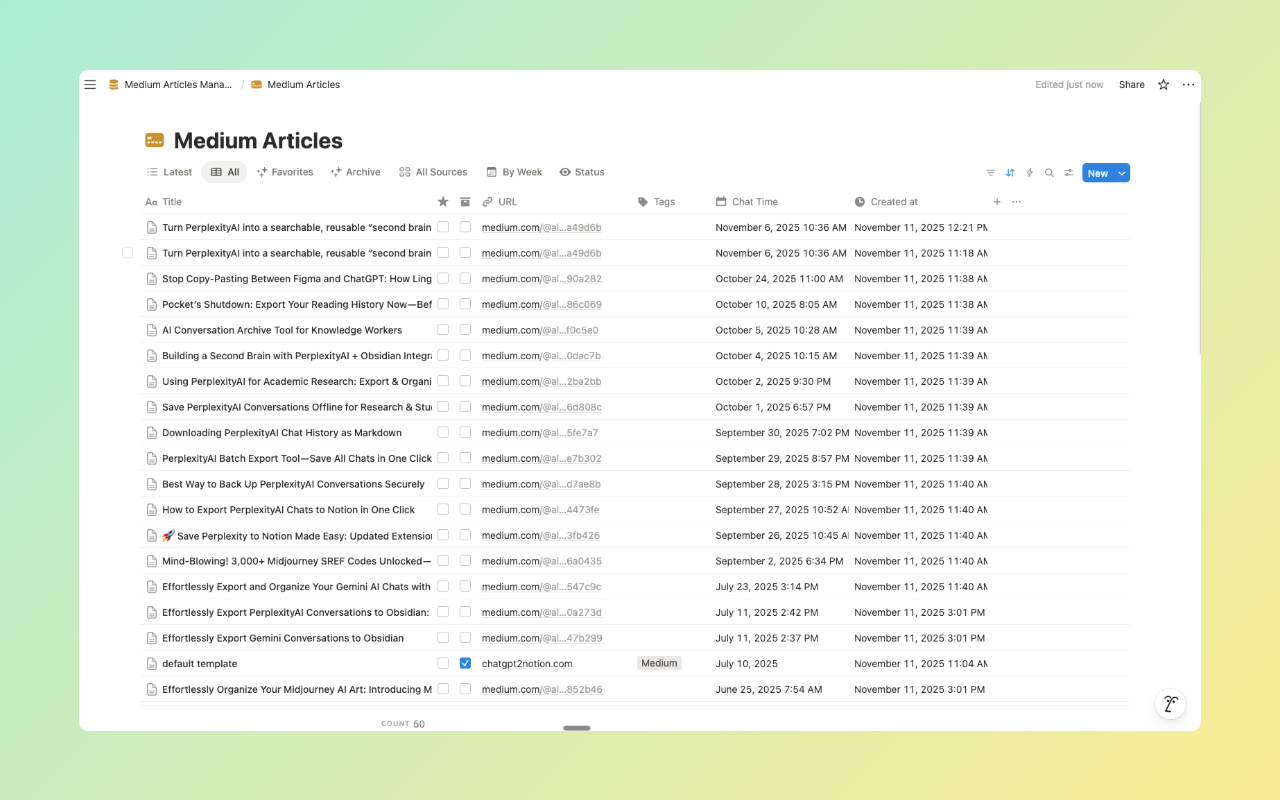Open the filter icon in the view toolbar
This screenshot has width=1280, height=800.
tap(990, 172)
